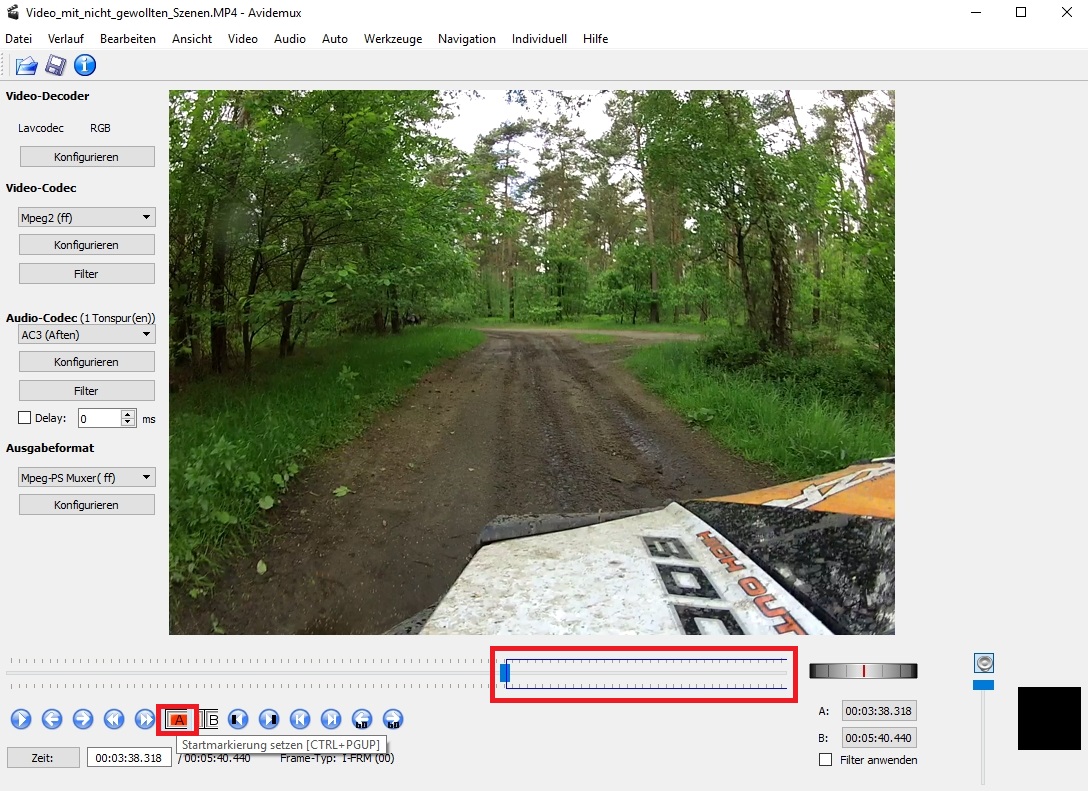Open the Bearbeiten menu

coord(128,39)
